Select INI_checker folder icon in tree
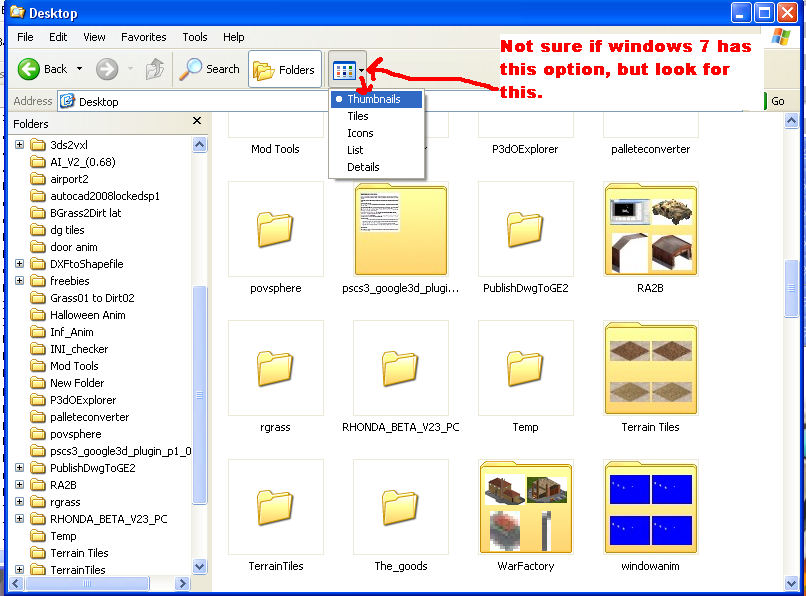 38,349
